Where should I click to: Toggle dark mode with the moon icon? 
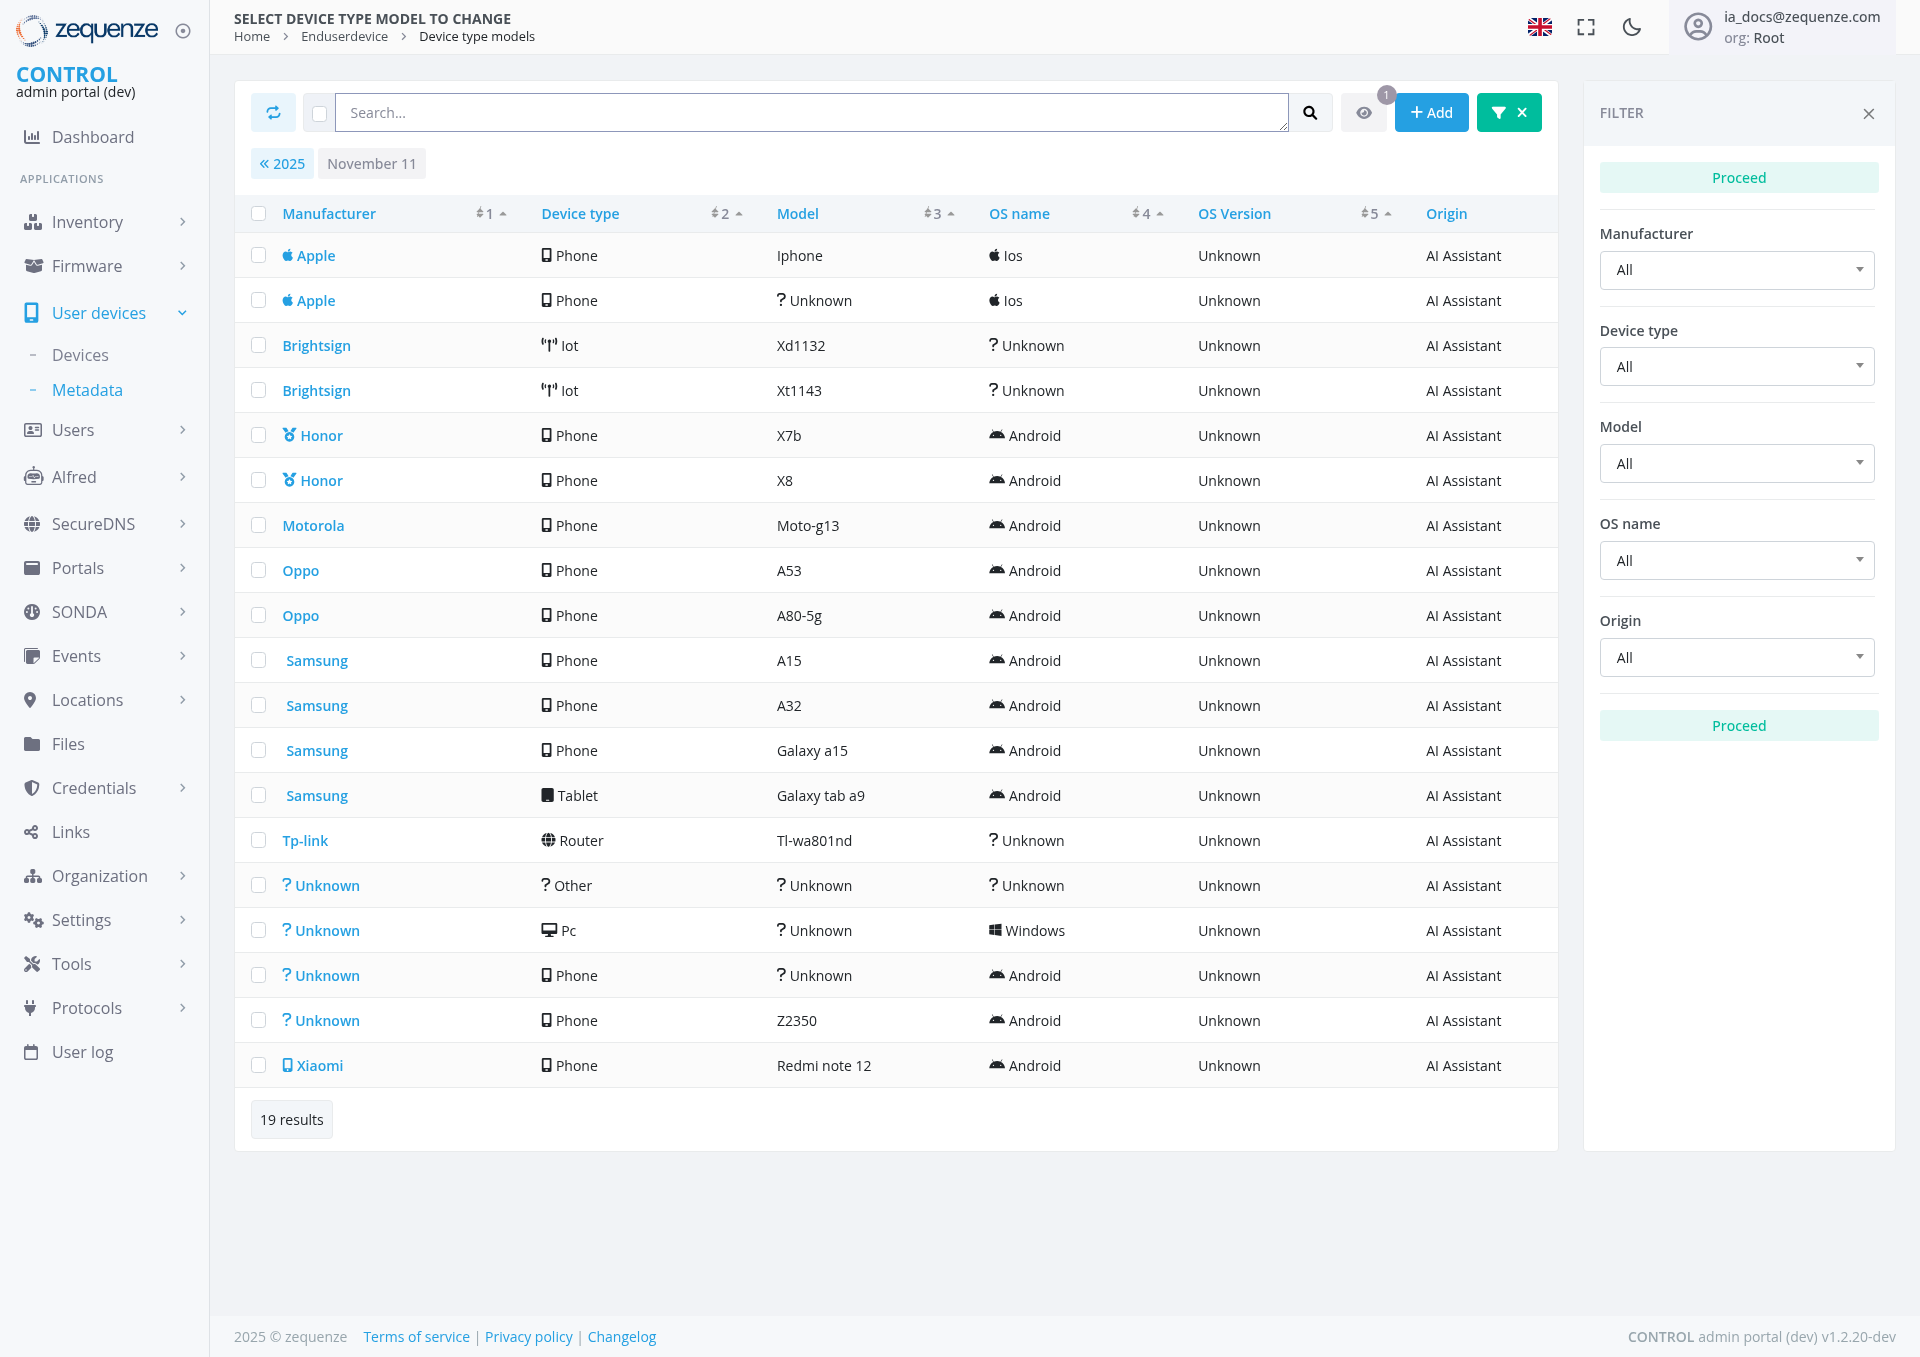click(1631, 27)
